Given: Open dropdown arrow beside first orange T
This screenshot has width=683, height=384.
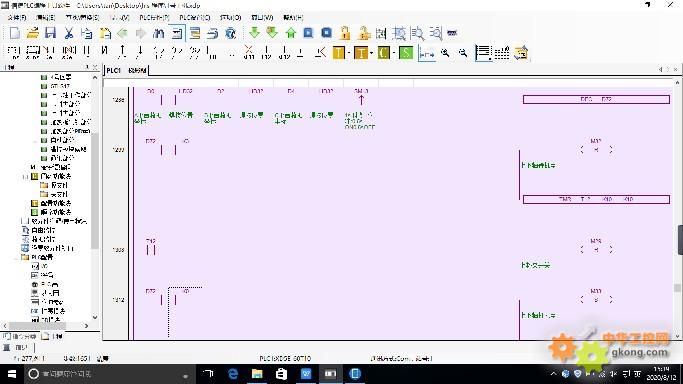Looking at the screenshot, I should pos(349,54).
